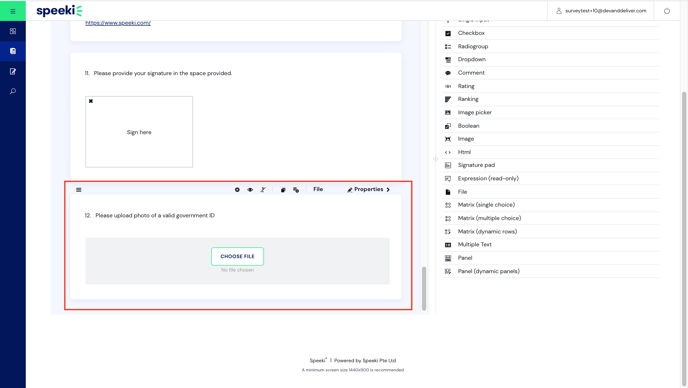Open the edit pencil icon in sidebar
The height and width of the screenshot is (388, 688).
[x=13, y=71]
